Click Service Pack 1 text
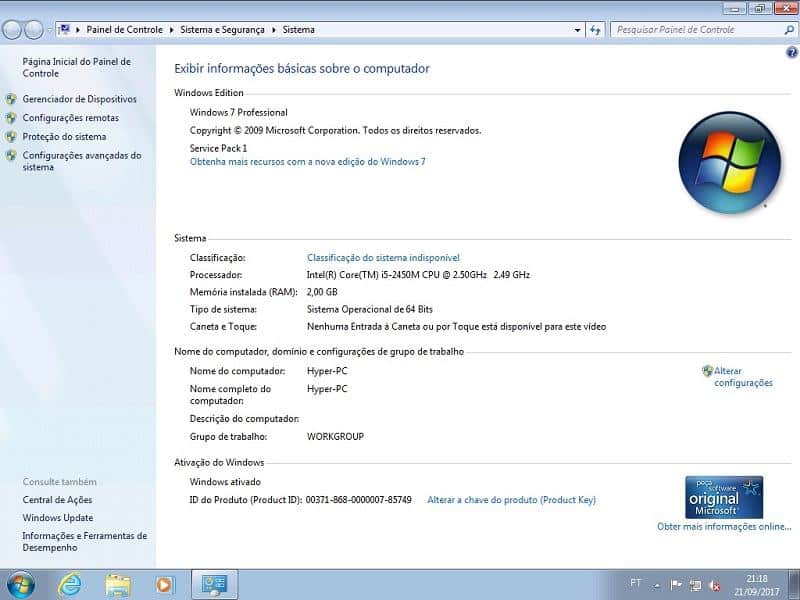This screenshot has width=800, height=600. (218, 148)
